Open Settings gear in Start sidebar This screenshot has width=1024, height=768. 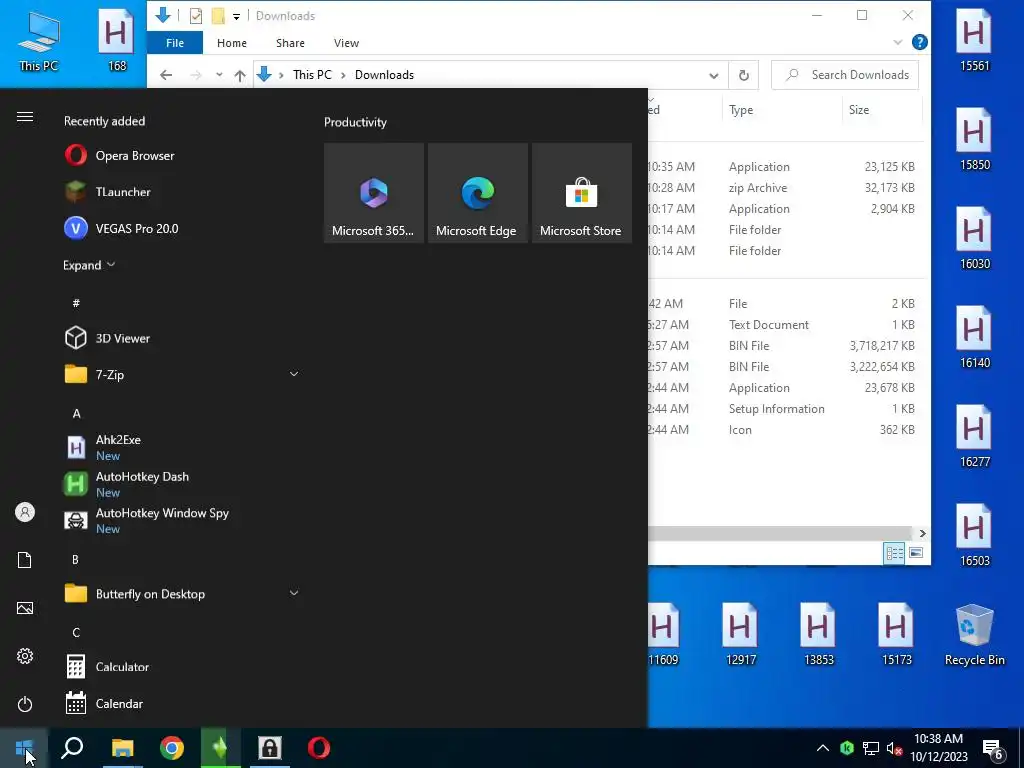point(25,656)
